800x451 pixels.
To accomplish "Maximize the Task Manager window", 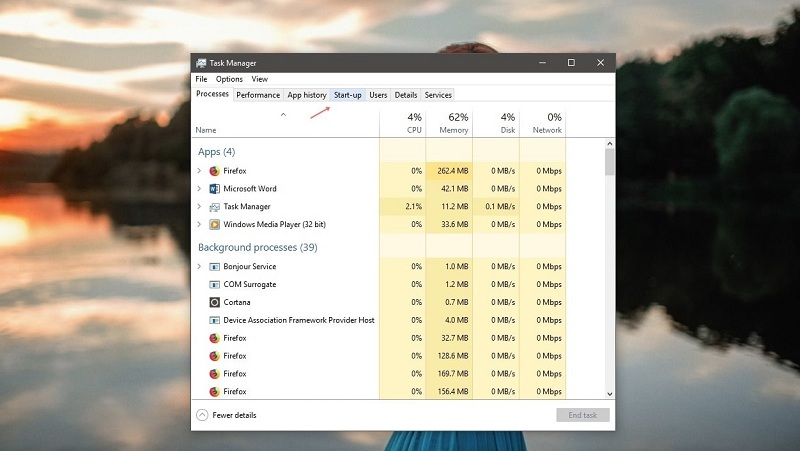I will tap(571, 63).
